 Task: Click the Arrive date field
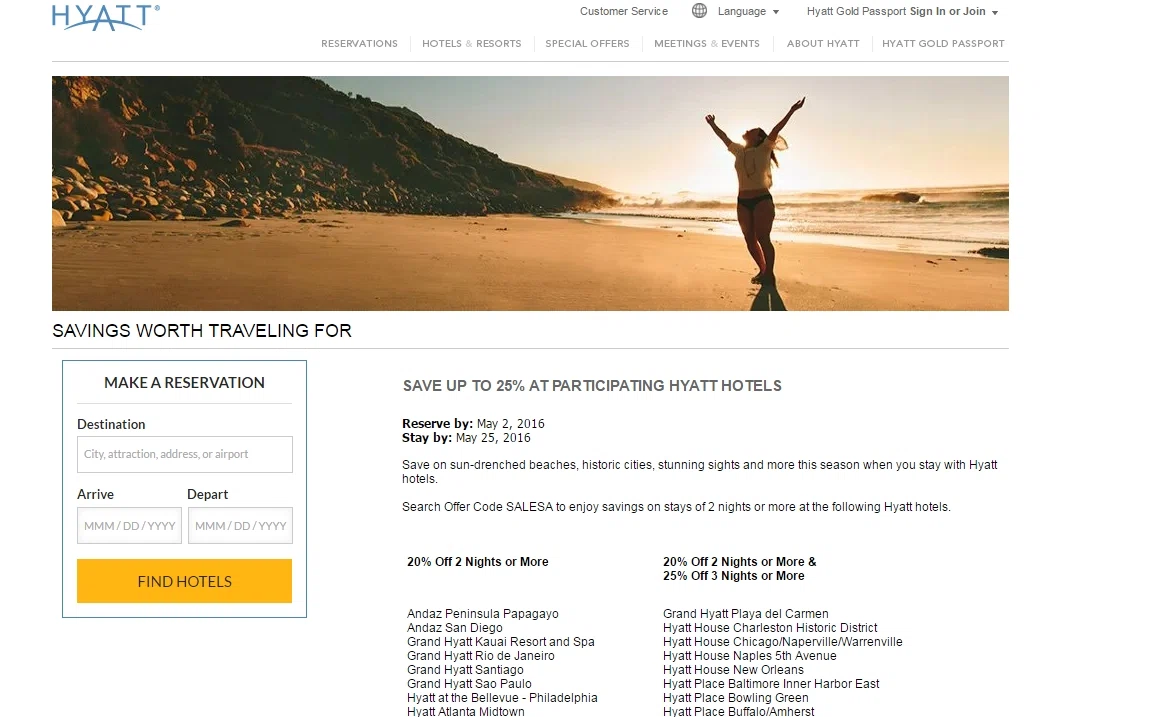coord(130,526)
